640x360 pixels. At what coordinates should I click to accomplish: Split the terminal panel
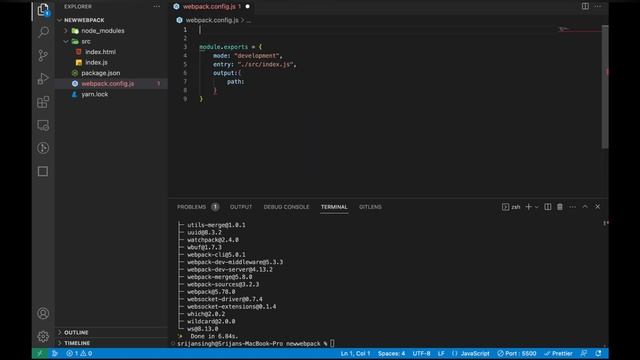click(548, 207)
